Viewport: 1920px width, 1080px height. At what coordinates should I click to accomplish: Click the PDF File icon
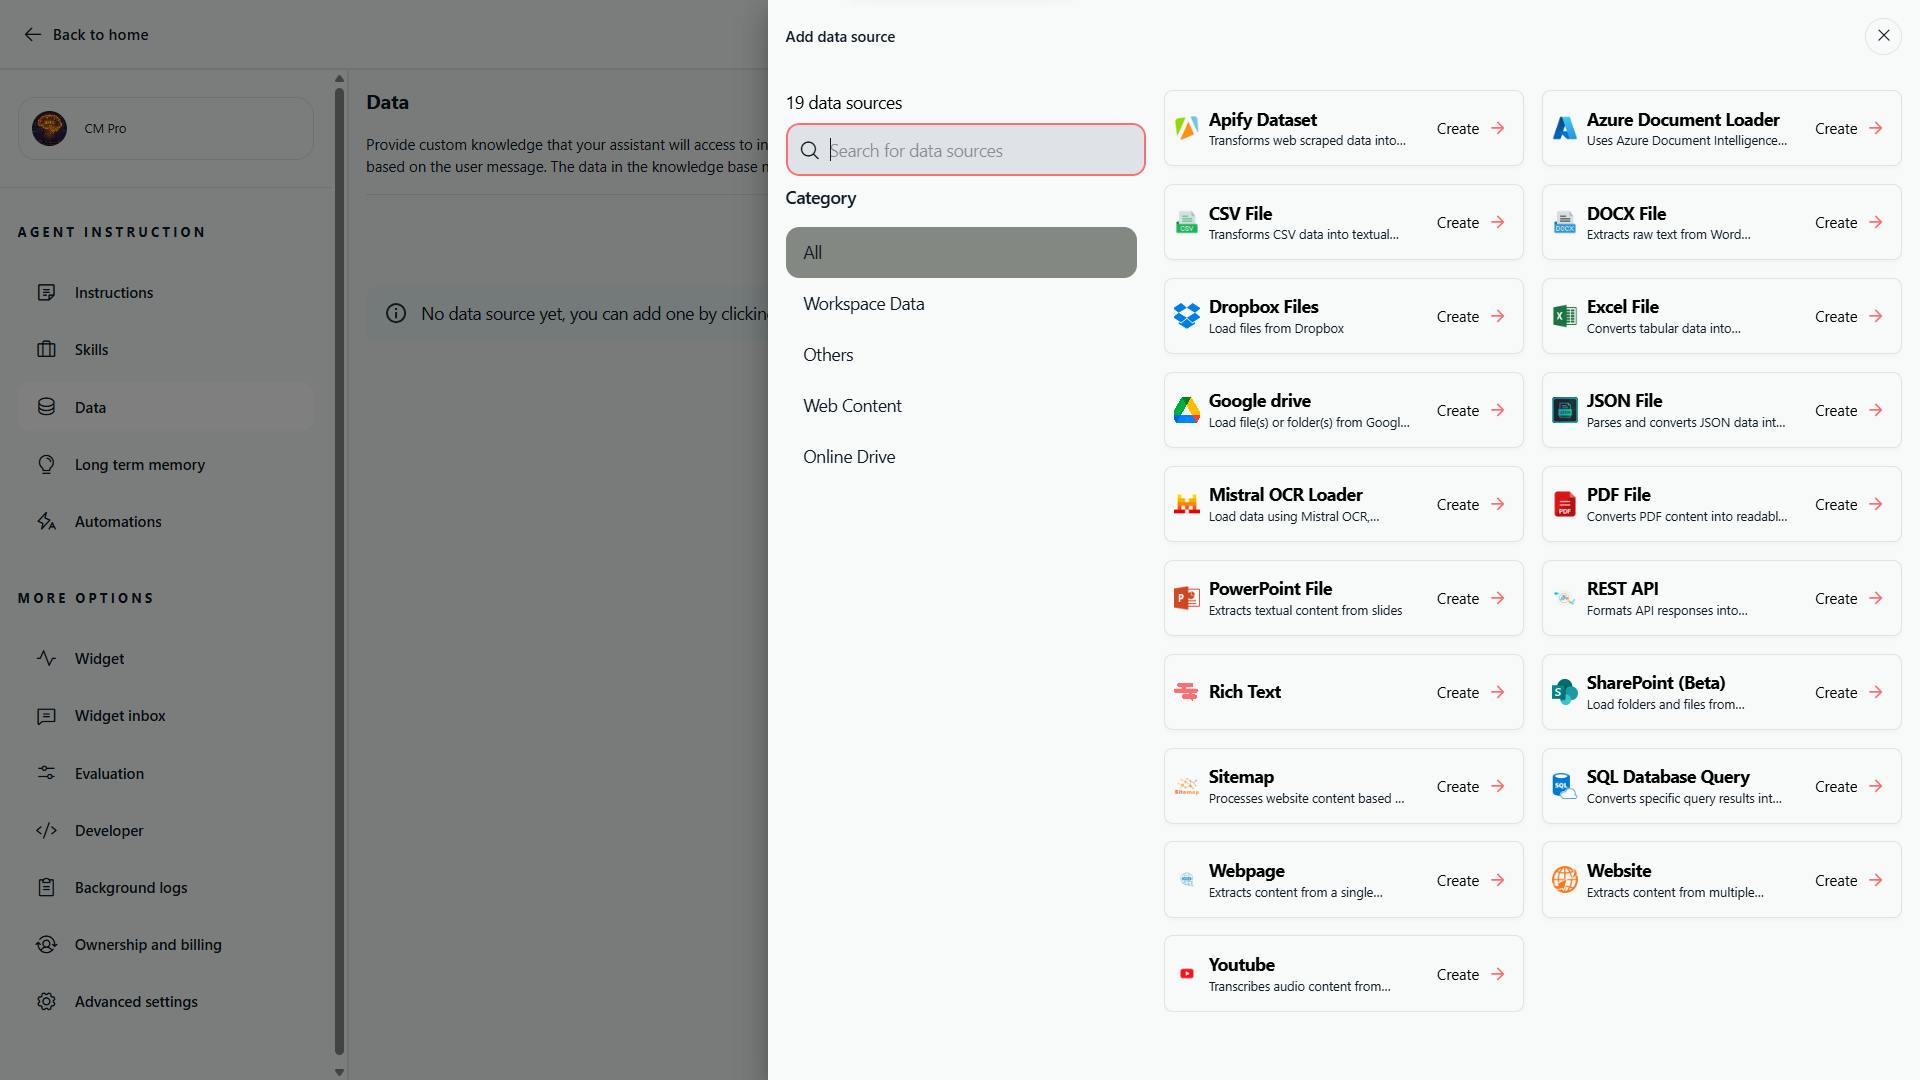click(x=1564, y=504)
